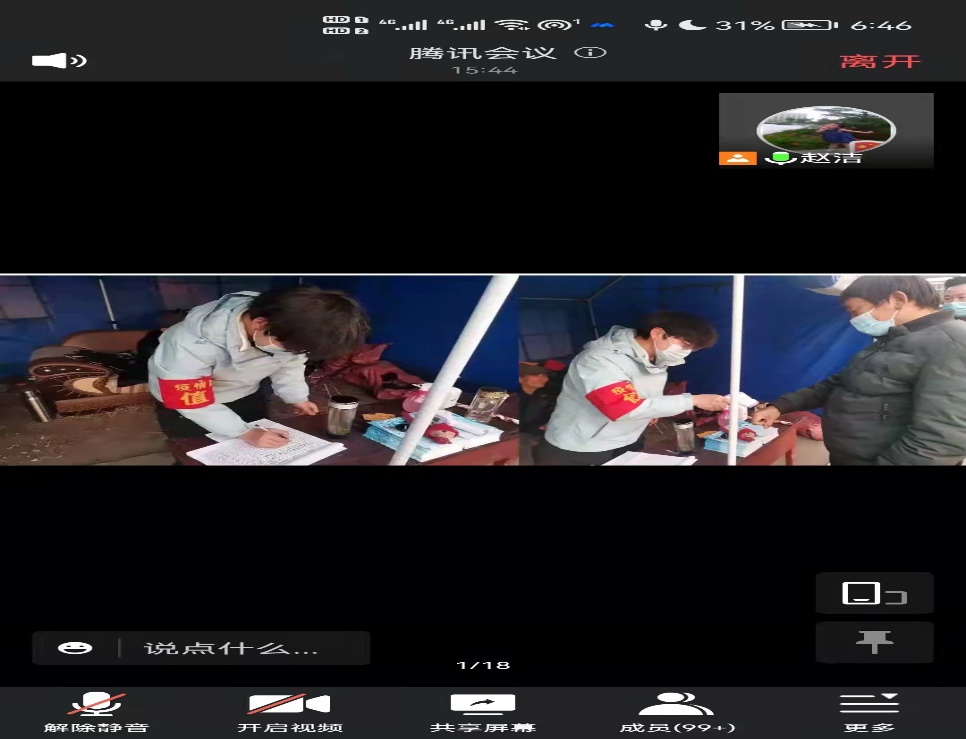Toggle the pin view button
The height and width of the screenshot is (739, 966).
pos(874,642)
